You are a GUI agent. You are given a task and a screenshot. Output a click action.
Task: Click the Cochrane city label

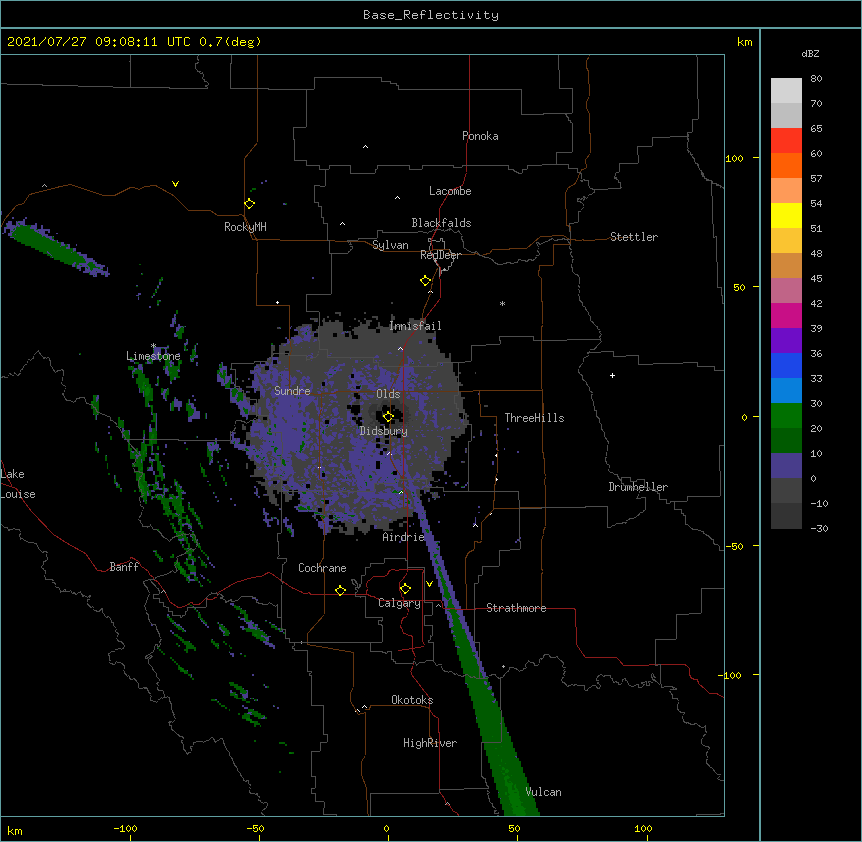(322, 568)
